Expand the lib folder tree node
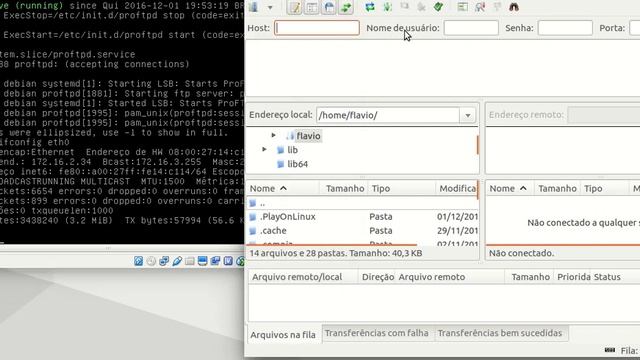640x360 pixels. click(x=264, y=149)
